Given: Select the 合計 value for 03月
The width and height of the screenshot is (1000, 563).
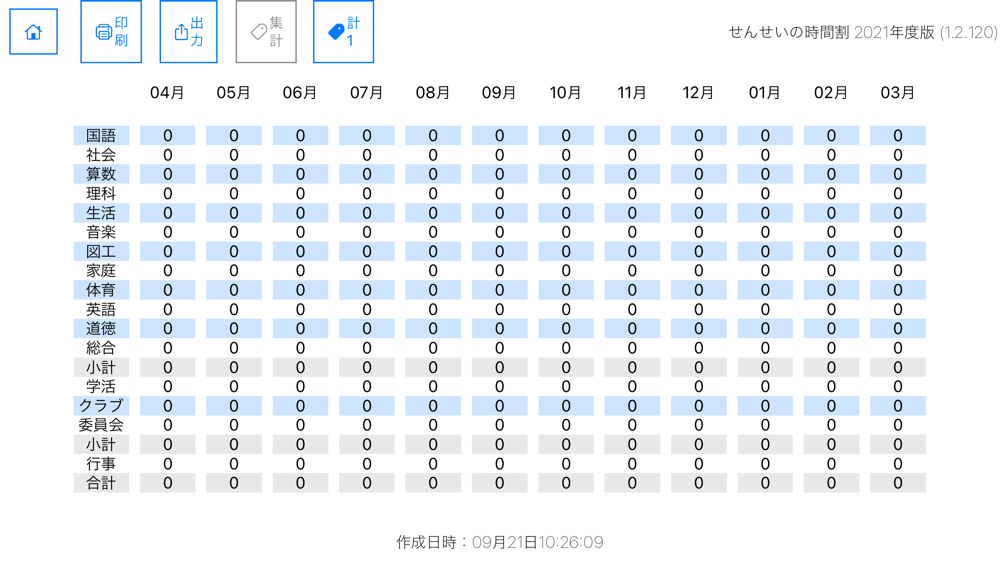Looking at the screenshot, I should point(897,483).
